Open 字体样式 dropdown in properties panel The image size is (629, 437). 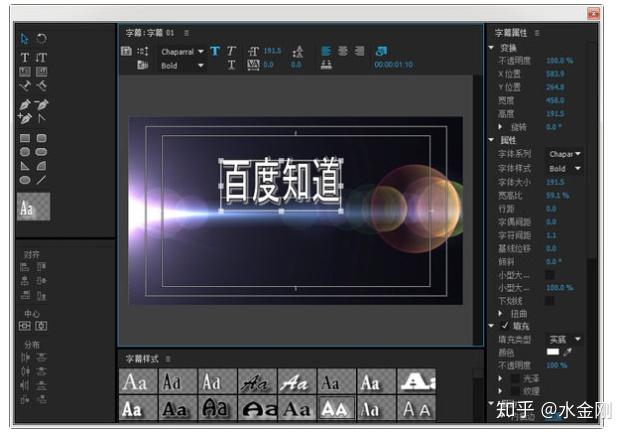564,169
